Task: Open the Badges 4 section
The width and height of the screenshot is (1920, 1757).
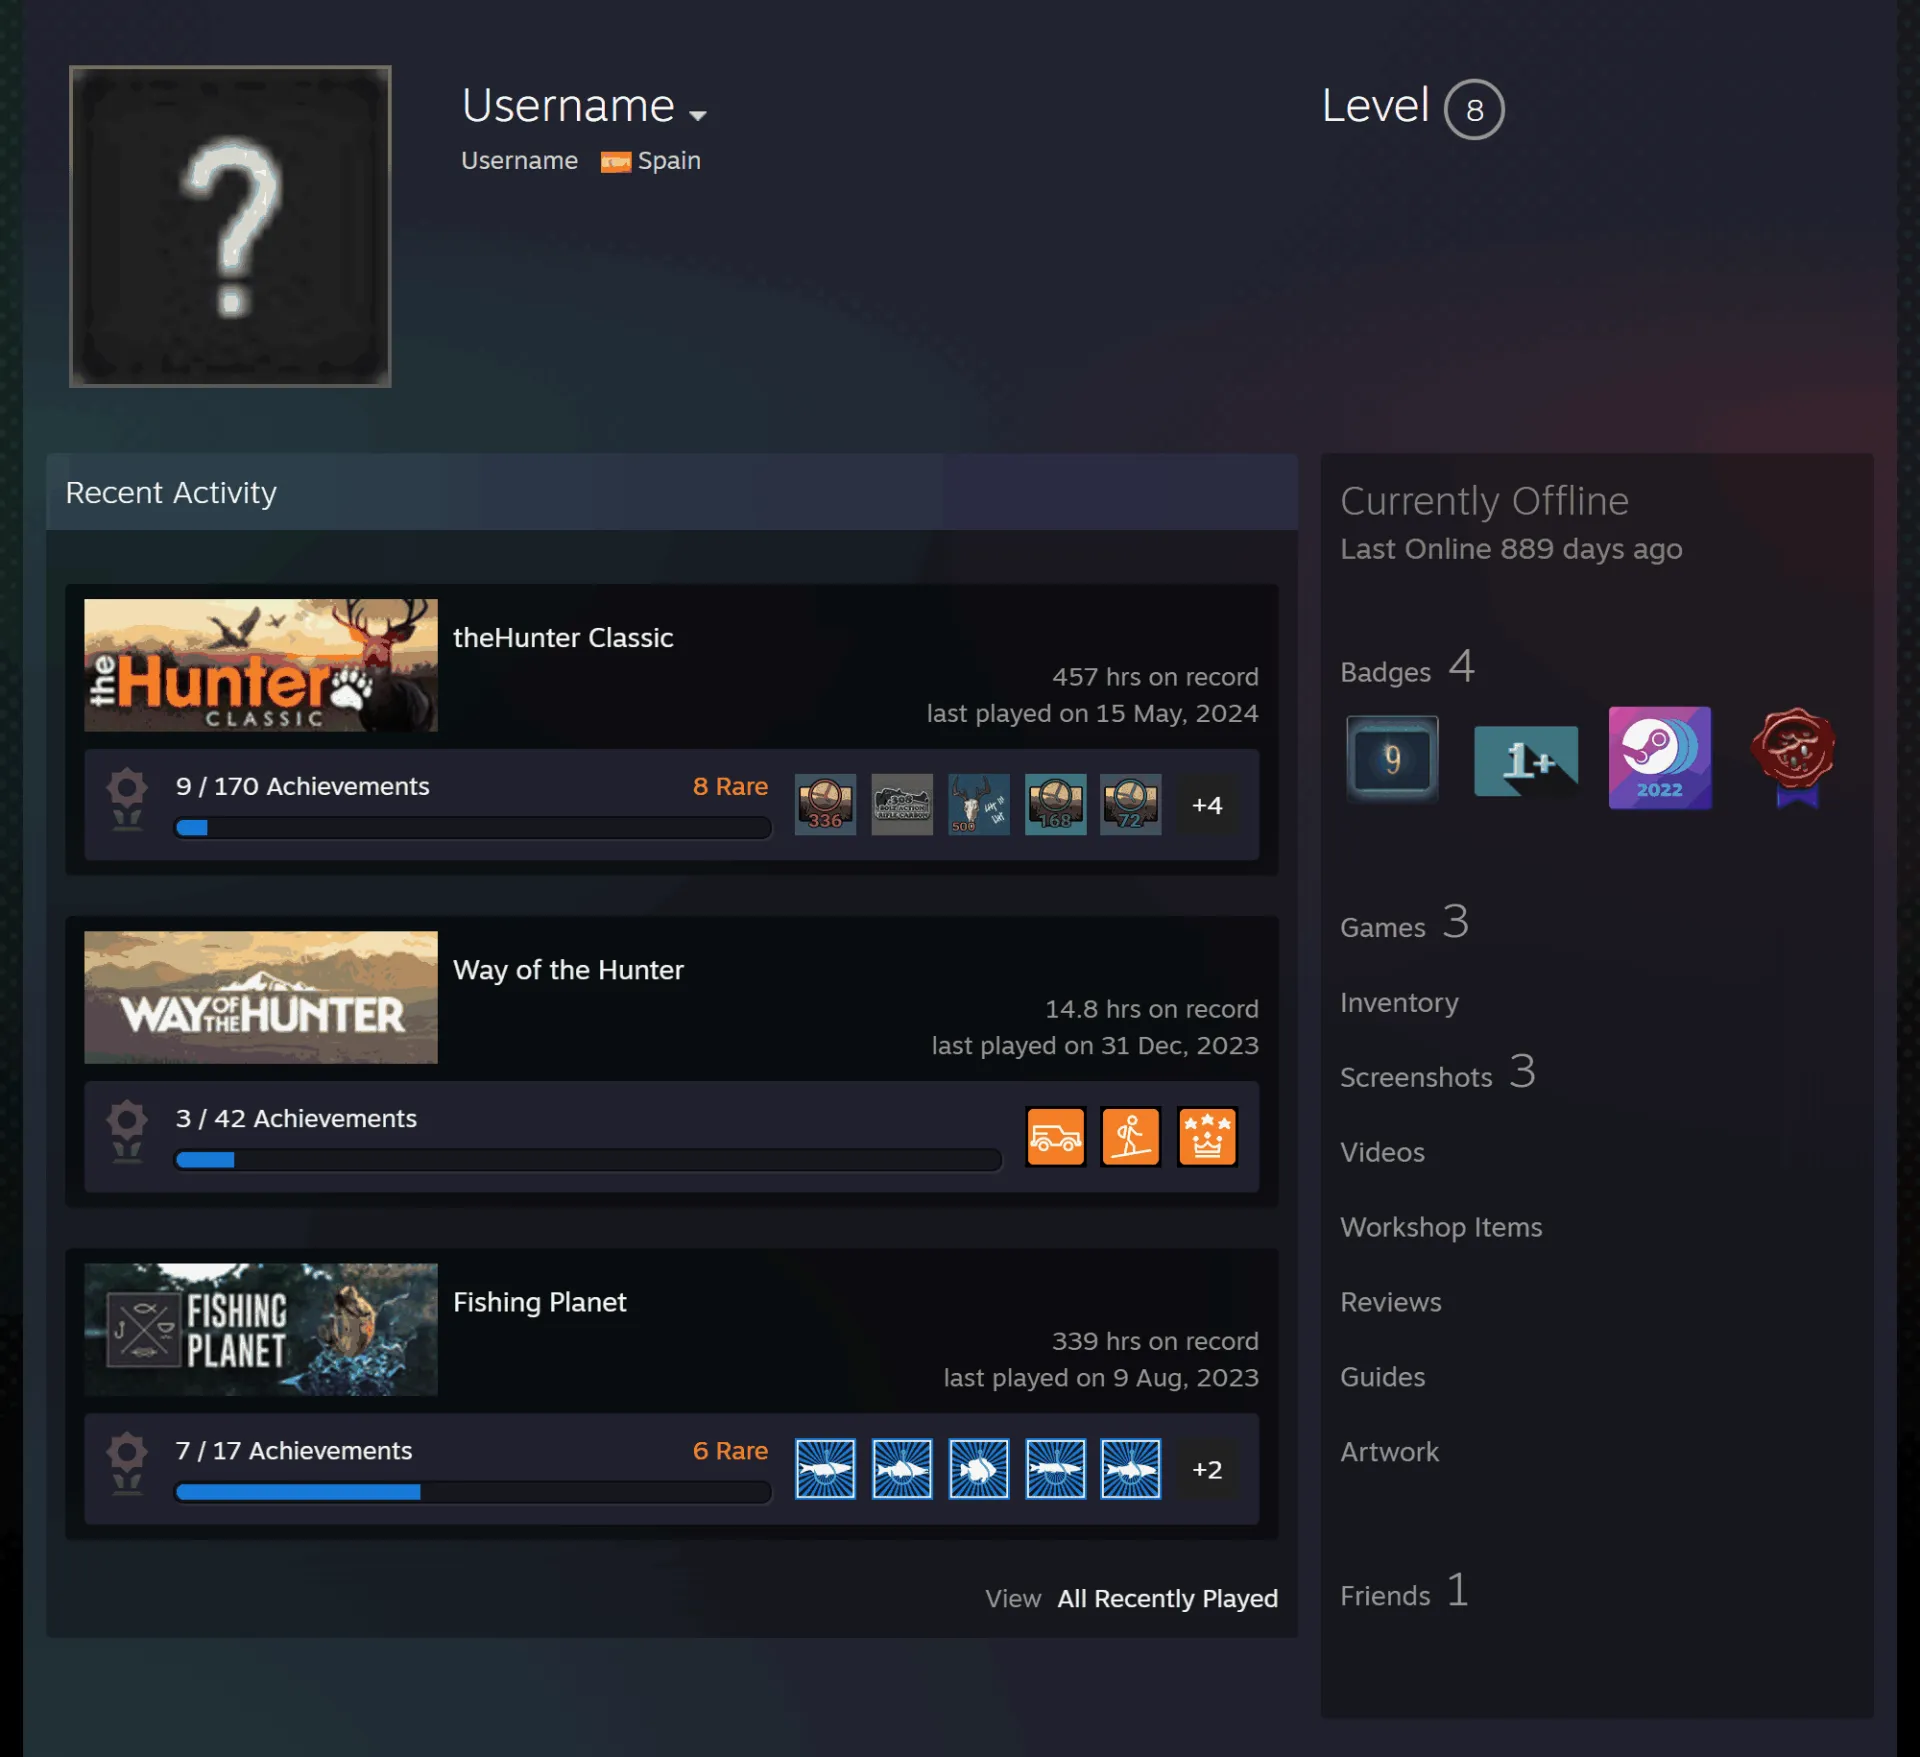Action: (x=1407, y=668)
